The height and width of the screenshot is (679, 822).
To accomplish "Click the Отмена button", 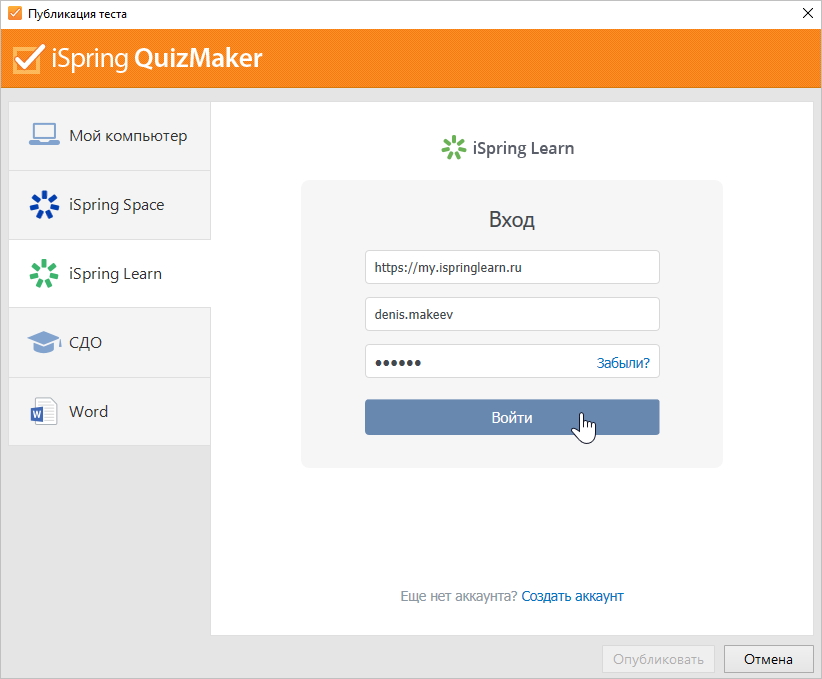I will (769, 659).
